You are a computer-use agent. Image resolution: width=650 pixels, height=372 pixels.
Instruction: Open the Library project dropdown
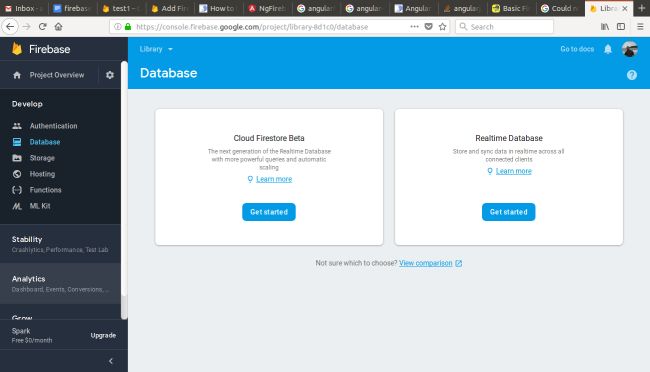(x=156, y=49)
